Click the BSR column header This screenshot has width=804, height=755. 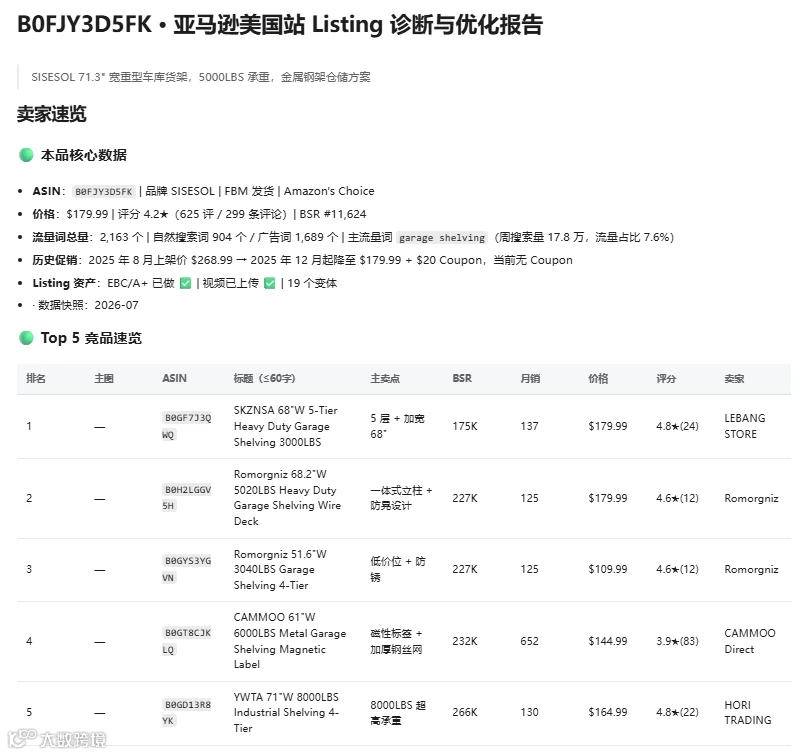click(x=462, y=379)
